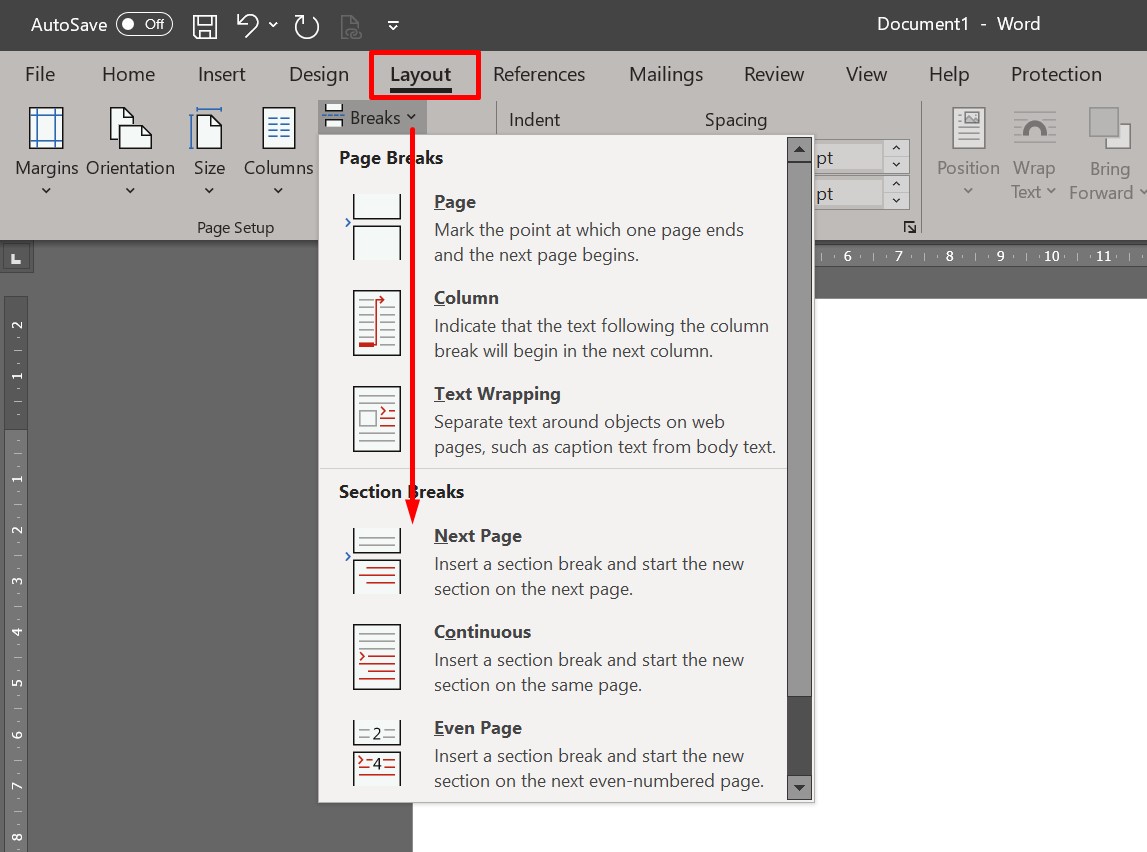Click the menu scrollbar down arrow
Screen dimensions: 1147x852
pos(799,788)
